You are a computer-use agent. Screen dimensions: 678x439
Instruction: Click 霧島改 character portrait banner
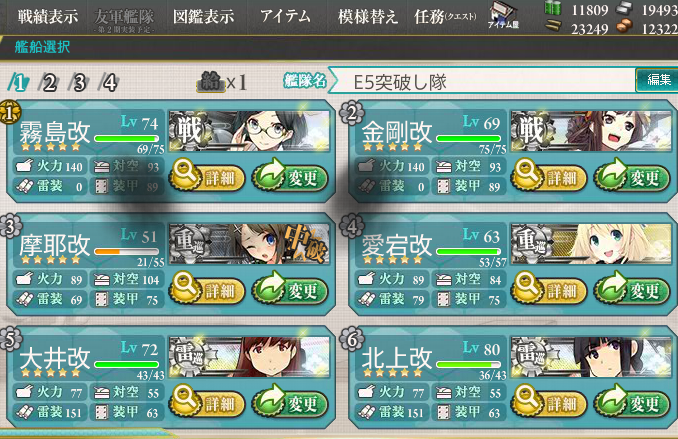point(249,131)
